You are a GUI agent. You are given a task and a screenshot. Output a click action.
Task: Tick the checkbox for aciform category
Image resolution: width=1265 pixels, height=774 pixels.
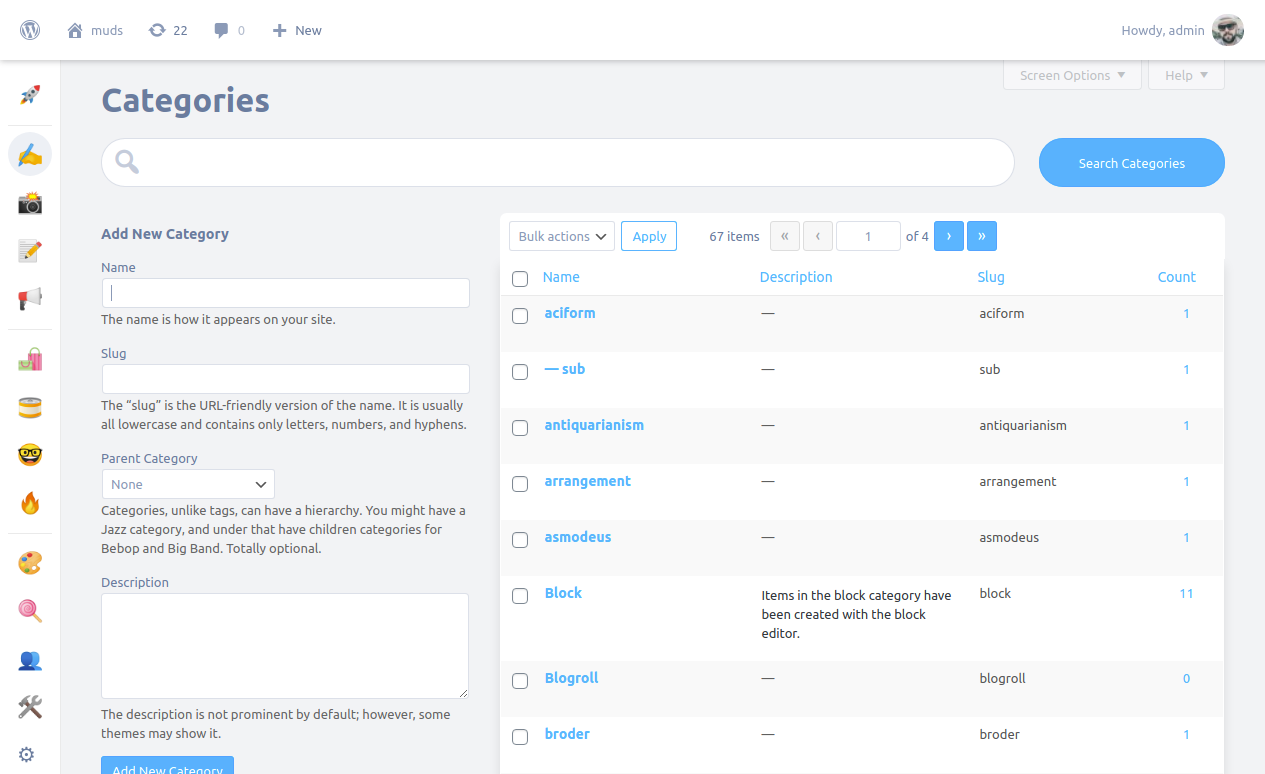520,316
